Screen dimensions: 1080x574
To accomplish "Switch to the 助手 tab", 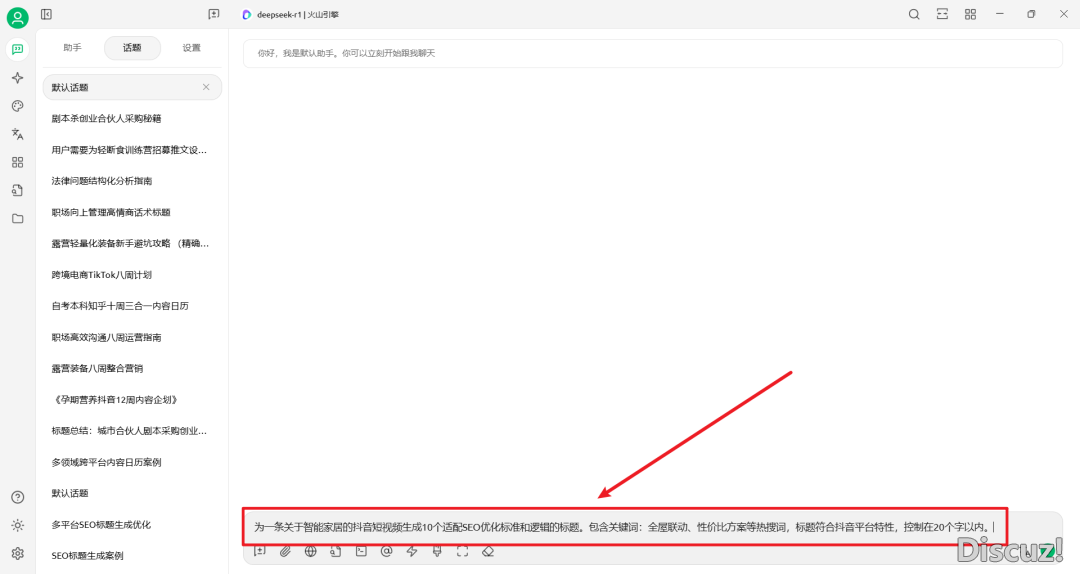I will [72, 47].
